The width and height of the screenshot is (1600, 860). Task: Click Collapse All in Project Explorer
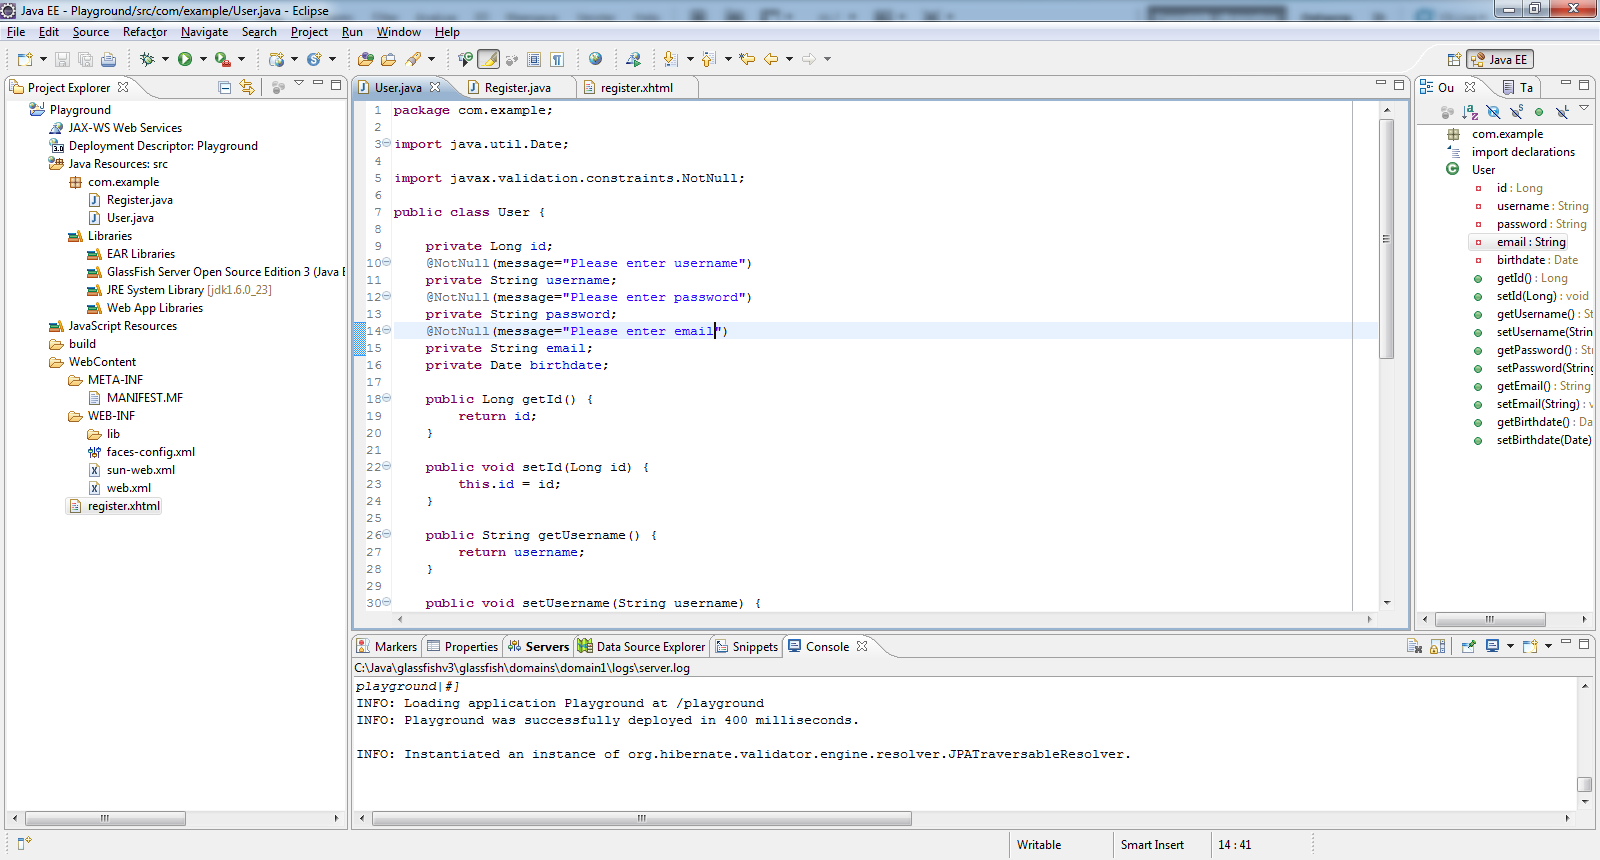pyautogui.click(x=225, y=88)
